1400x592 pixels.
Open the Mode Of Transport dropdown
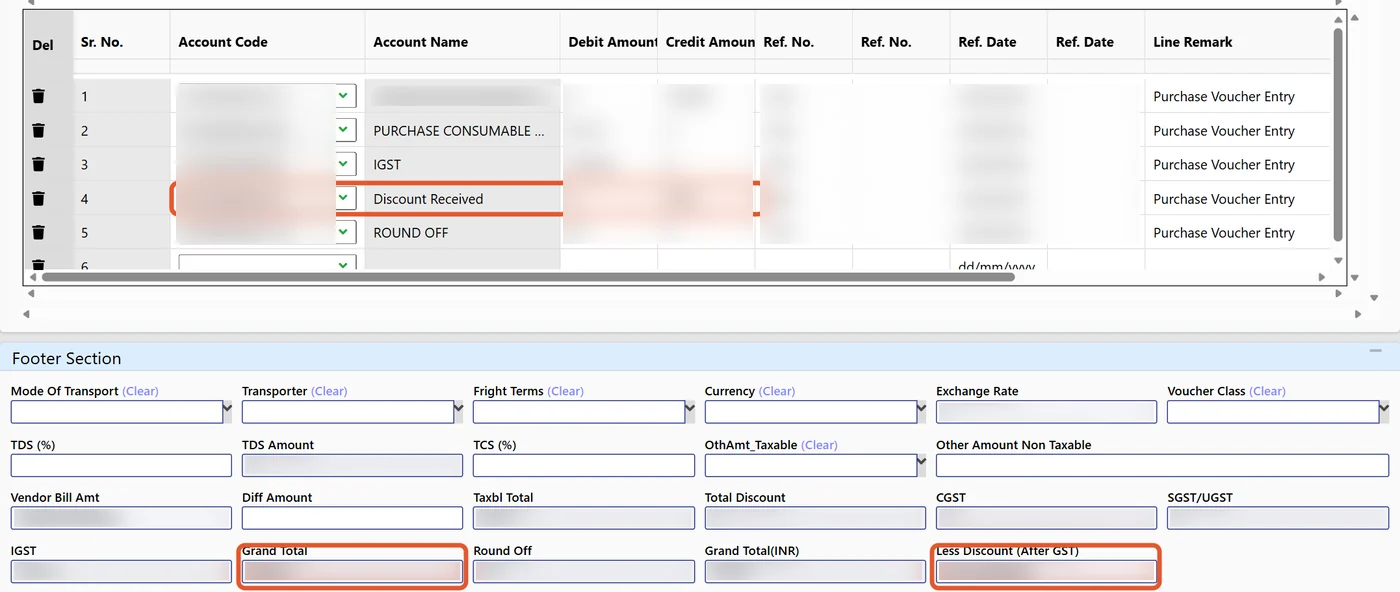click(227, 411)
